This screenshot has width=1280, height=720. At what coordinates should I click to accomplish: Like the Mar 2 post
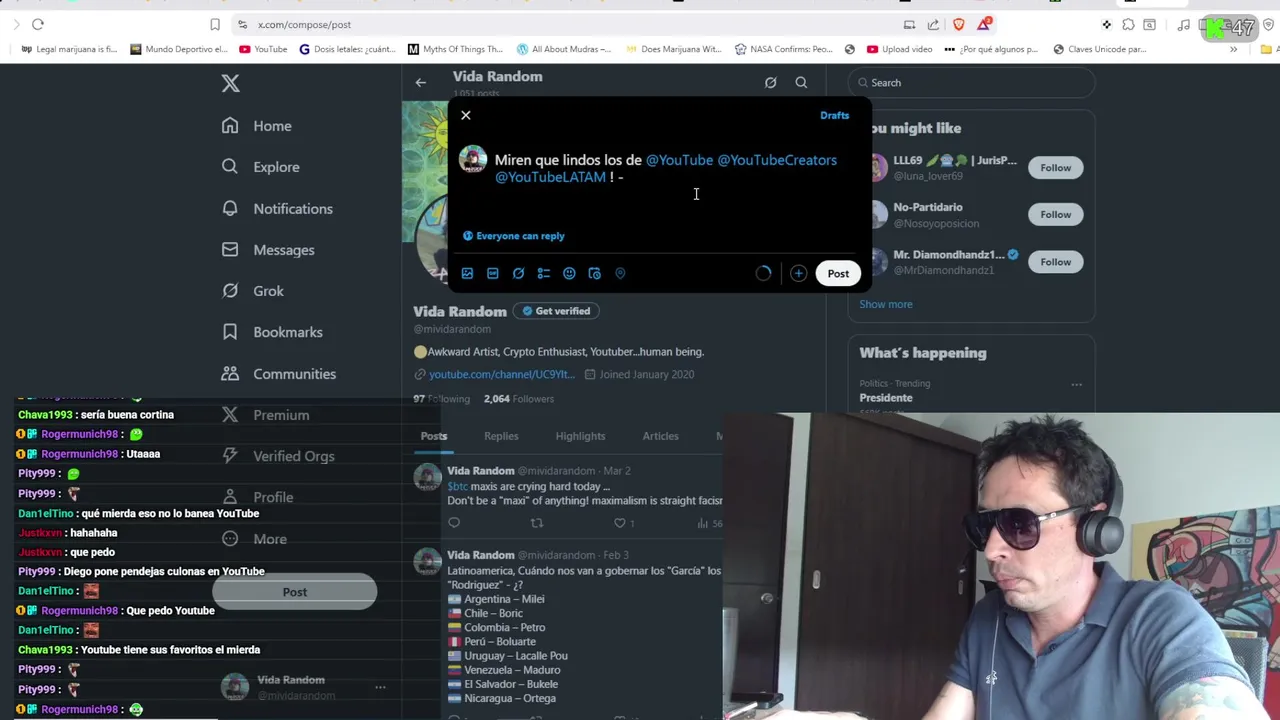(x=620, y=523)
